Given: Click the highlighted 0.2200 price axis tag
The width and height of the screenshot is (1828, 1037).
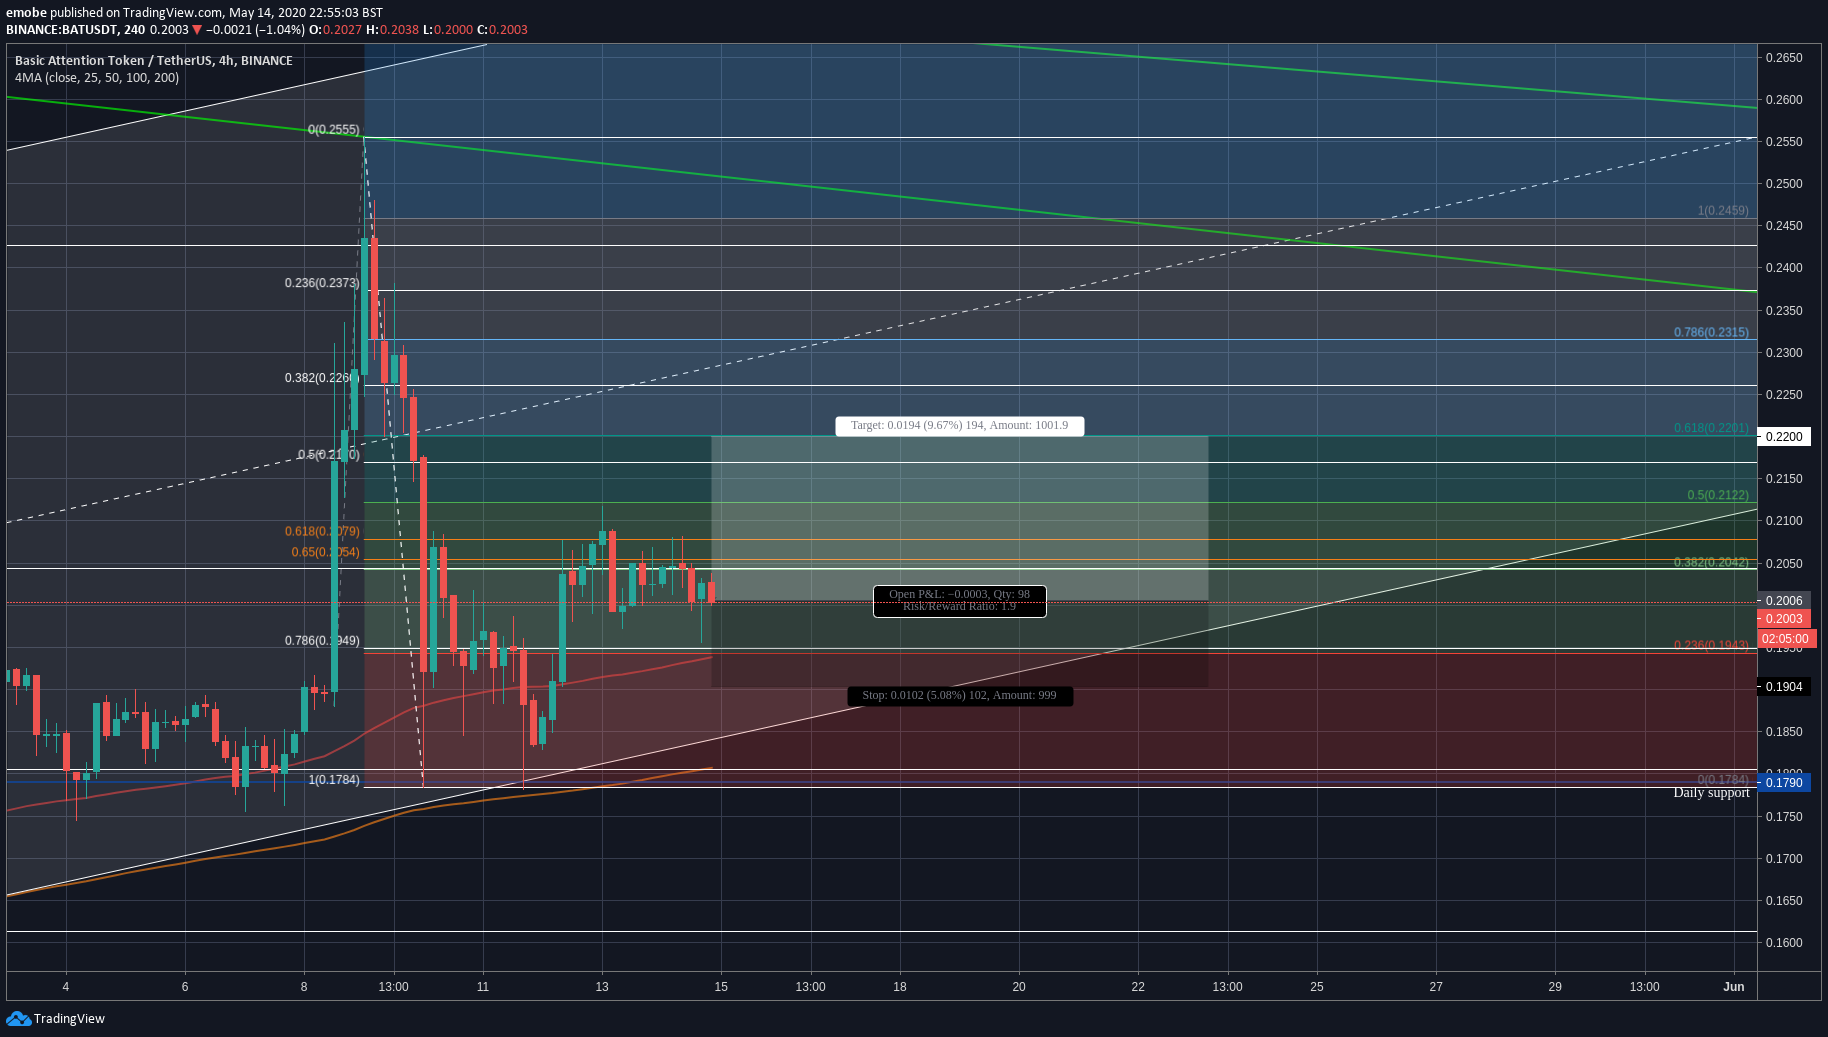Looking at the screenshot, I should (1784, 437).
